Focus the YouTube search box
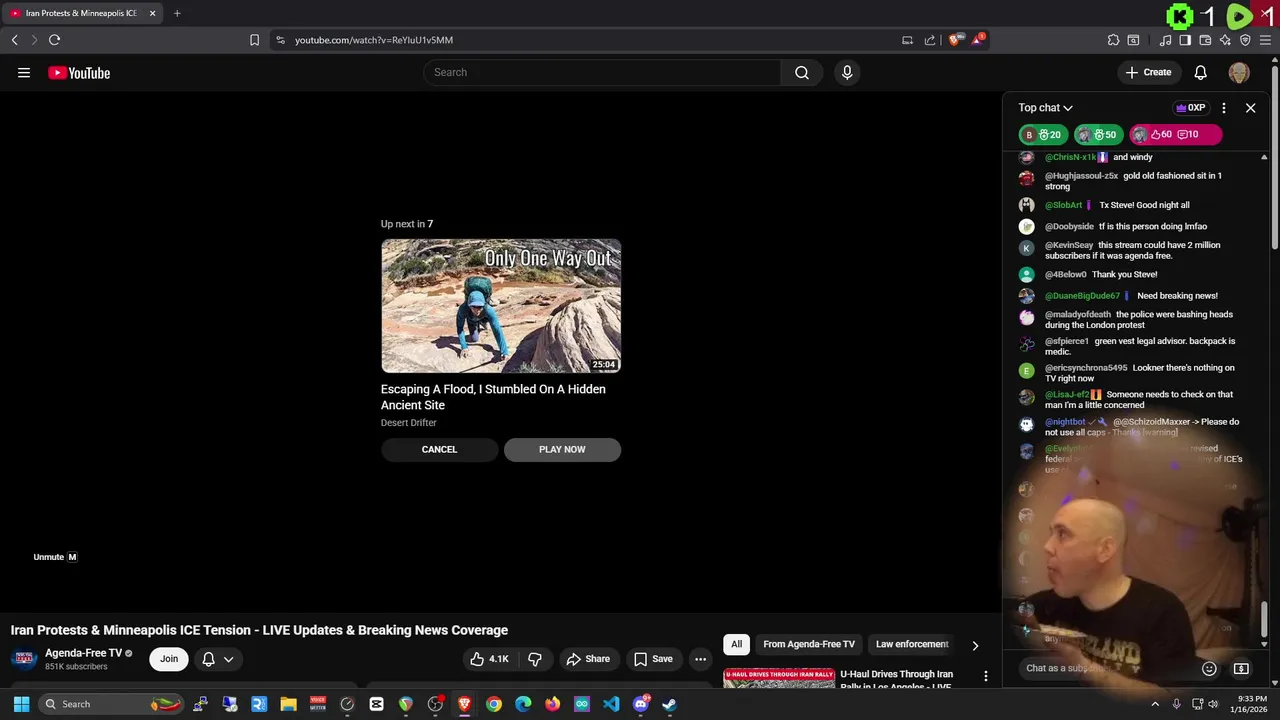 [x=602, y=72]
